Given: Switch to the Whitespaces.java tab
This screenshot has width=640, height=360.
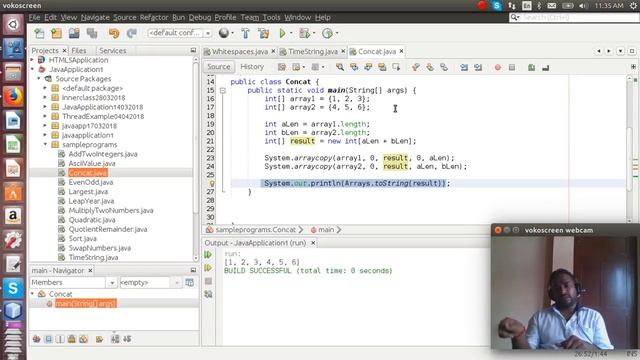Looking at the screenshot, I should coord(240,51).
